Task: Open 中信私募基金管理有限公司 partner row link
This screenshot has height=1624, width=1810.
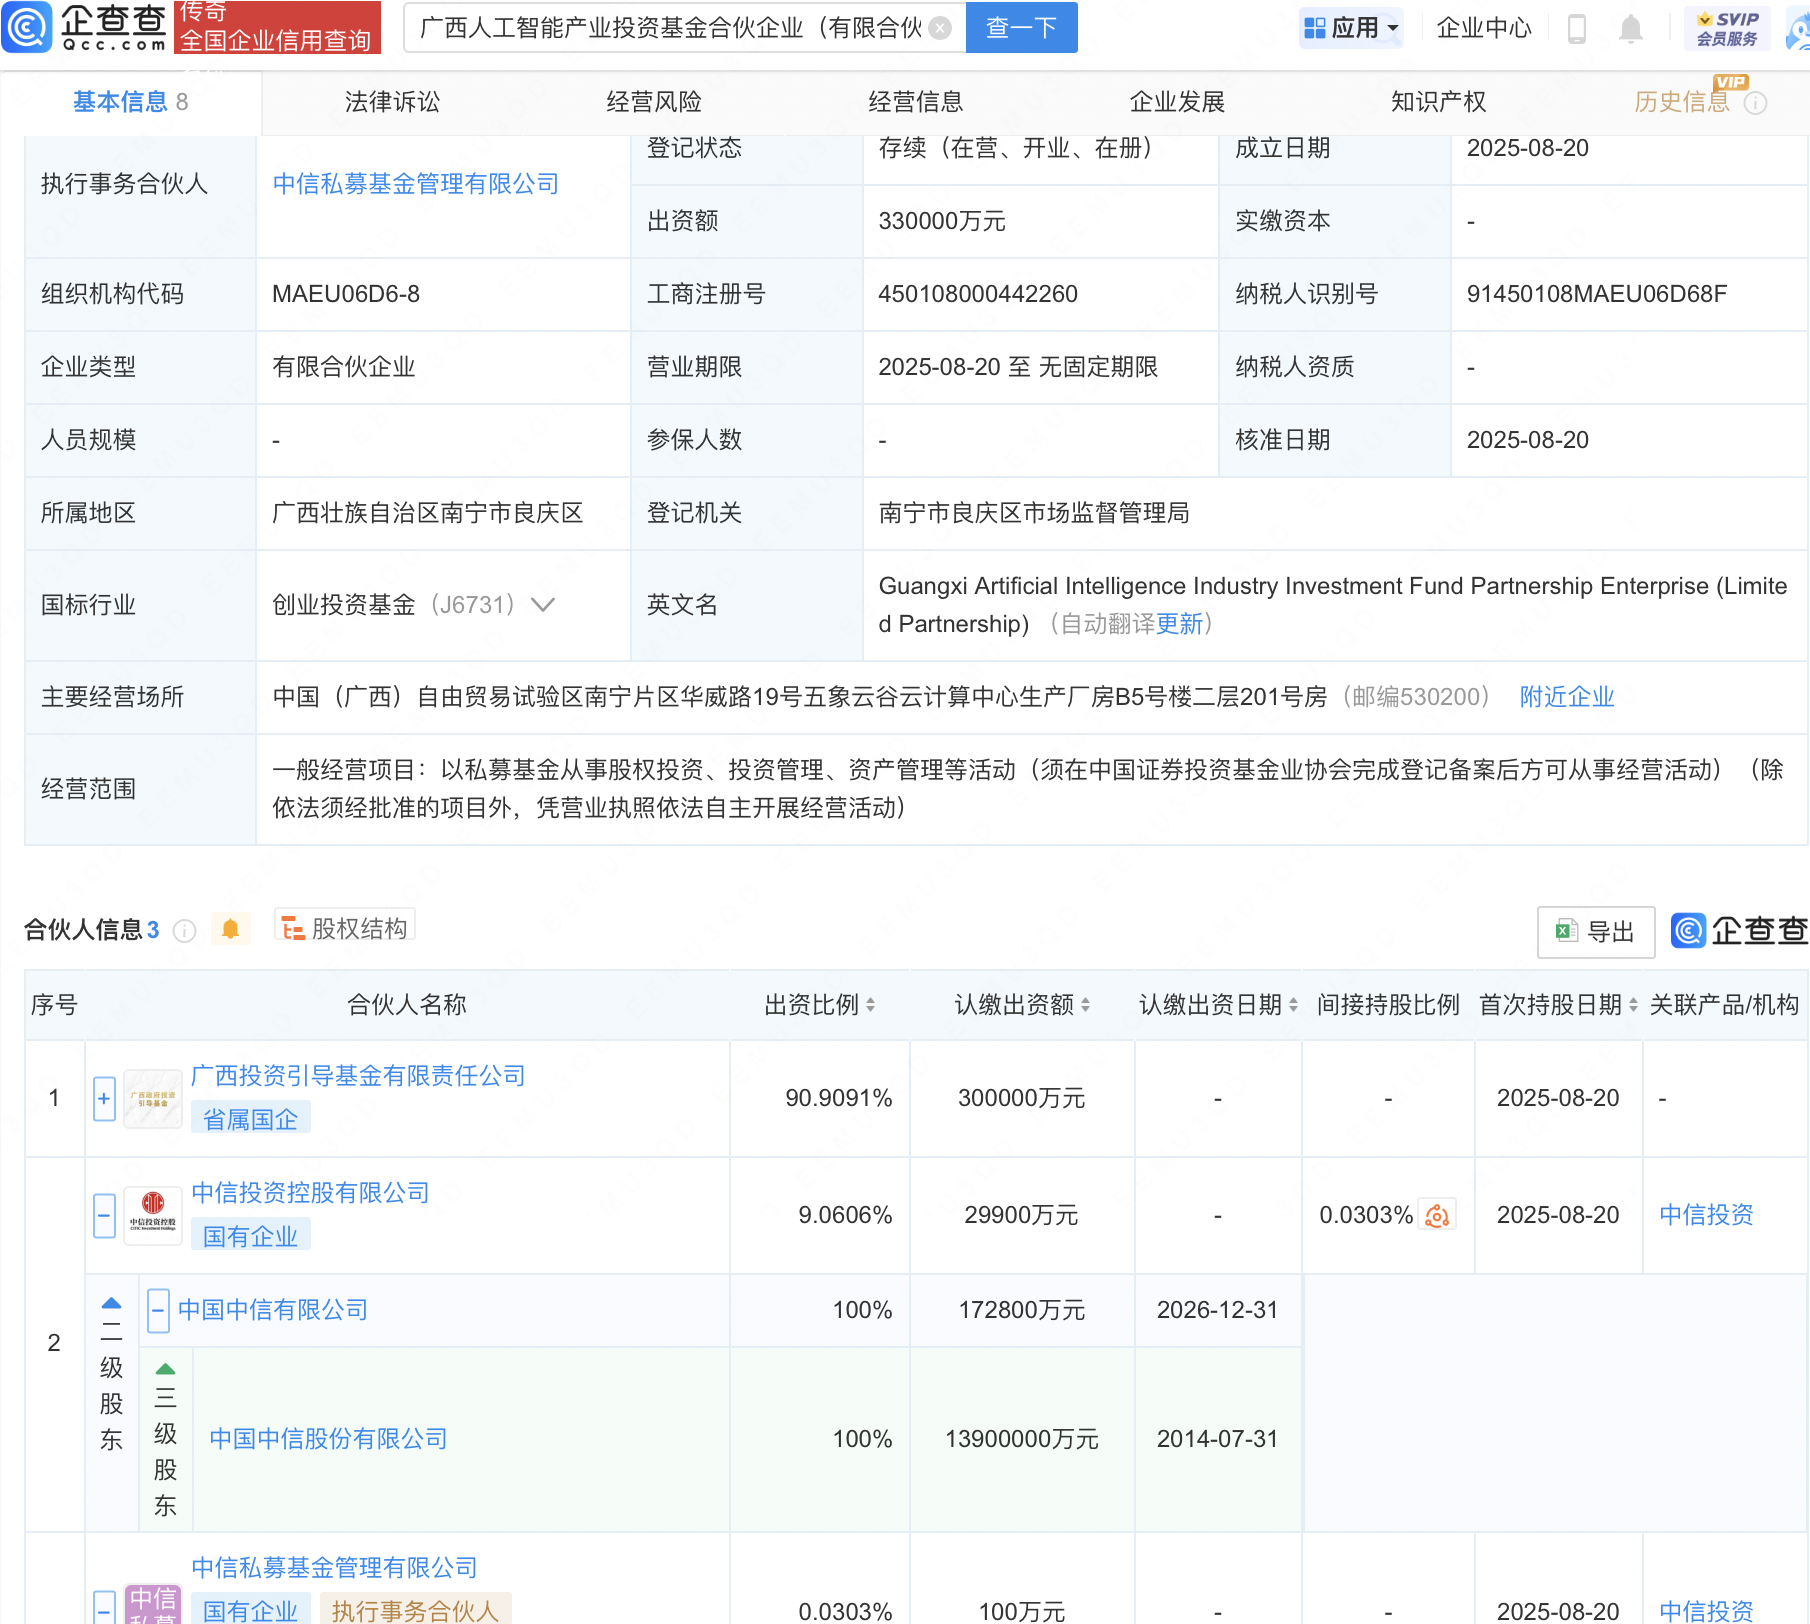Action: click(334, 1568)
